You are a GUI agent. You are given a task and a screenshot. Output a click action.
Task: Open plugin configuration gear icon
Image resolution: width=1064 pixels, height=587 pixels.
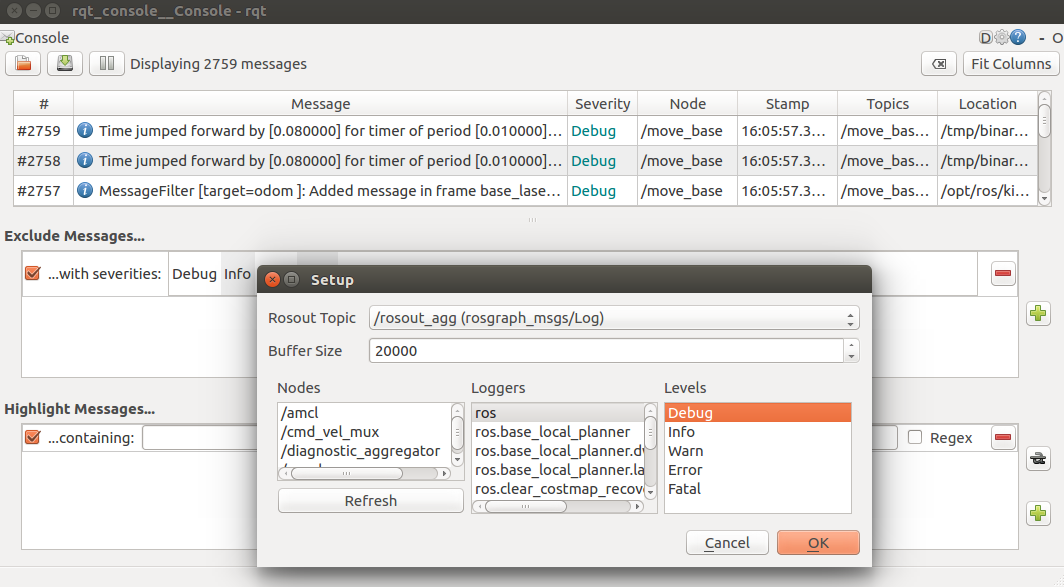[x=1002, y=37]
